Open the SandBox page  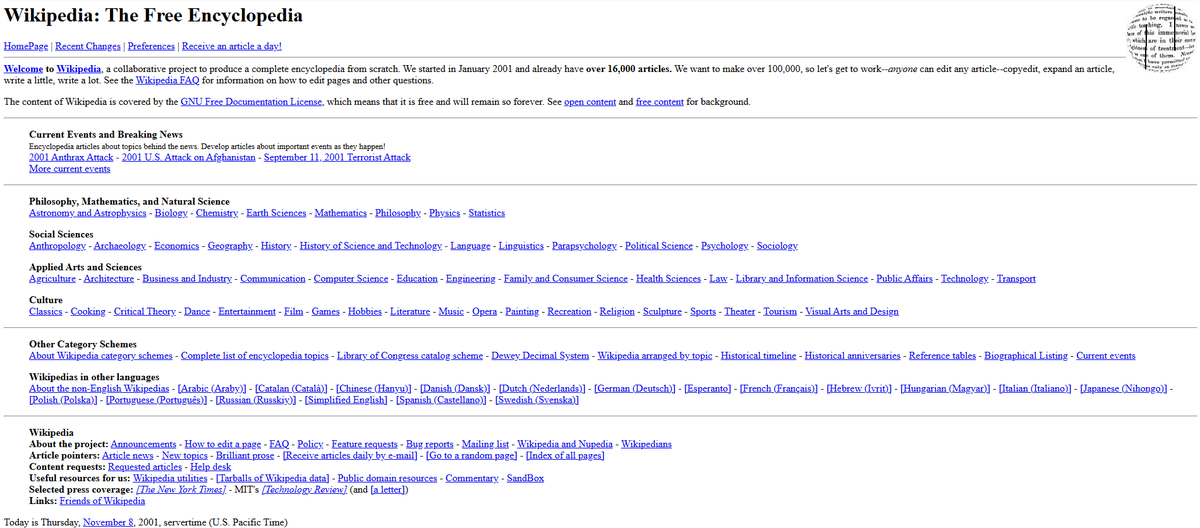pos(525,478)
